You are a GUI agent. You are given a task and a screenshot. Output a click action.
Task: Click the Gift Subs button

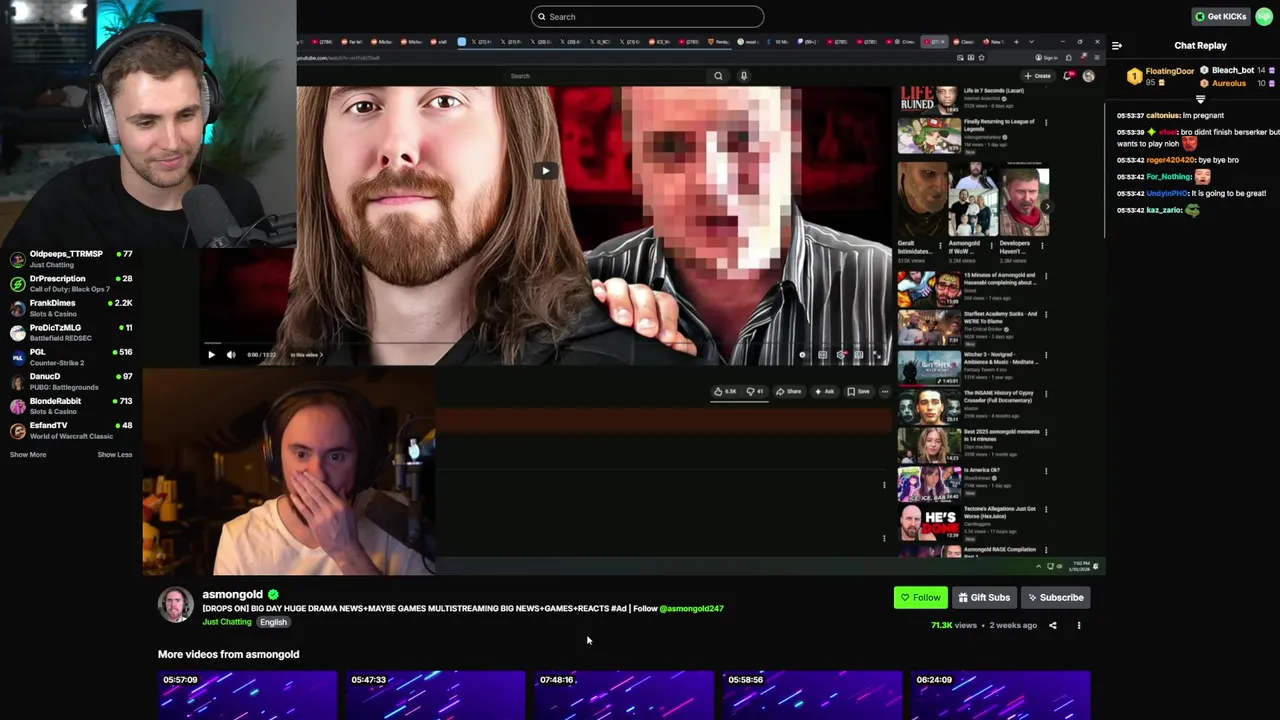984,597
